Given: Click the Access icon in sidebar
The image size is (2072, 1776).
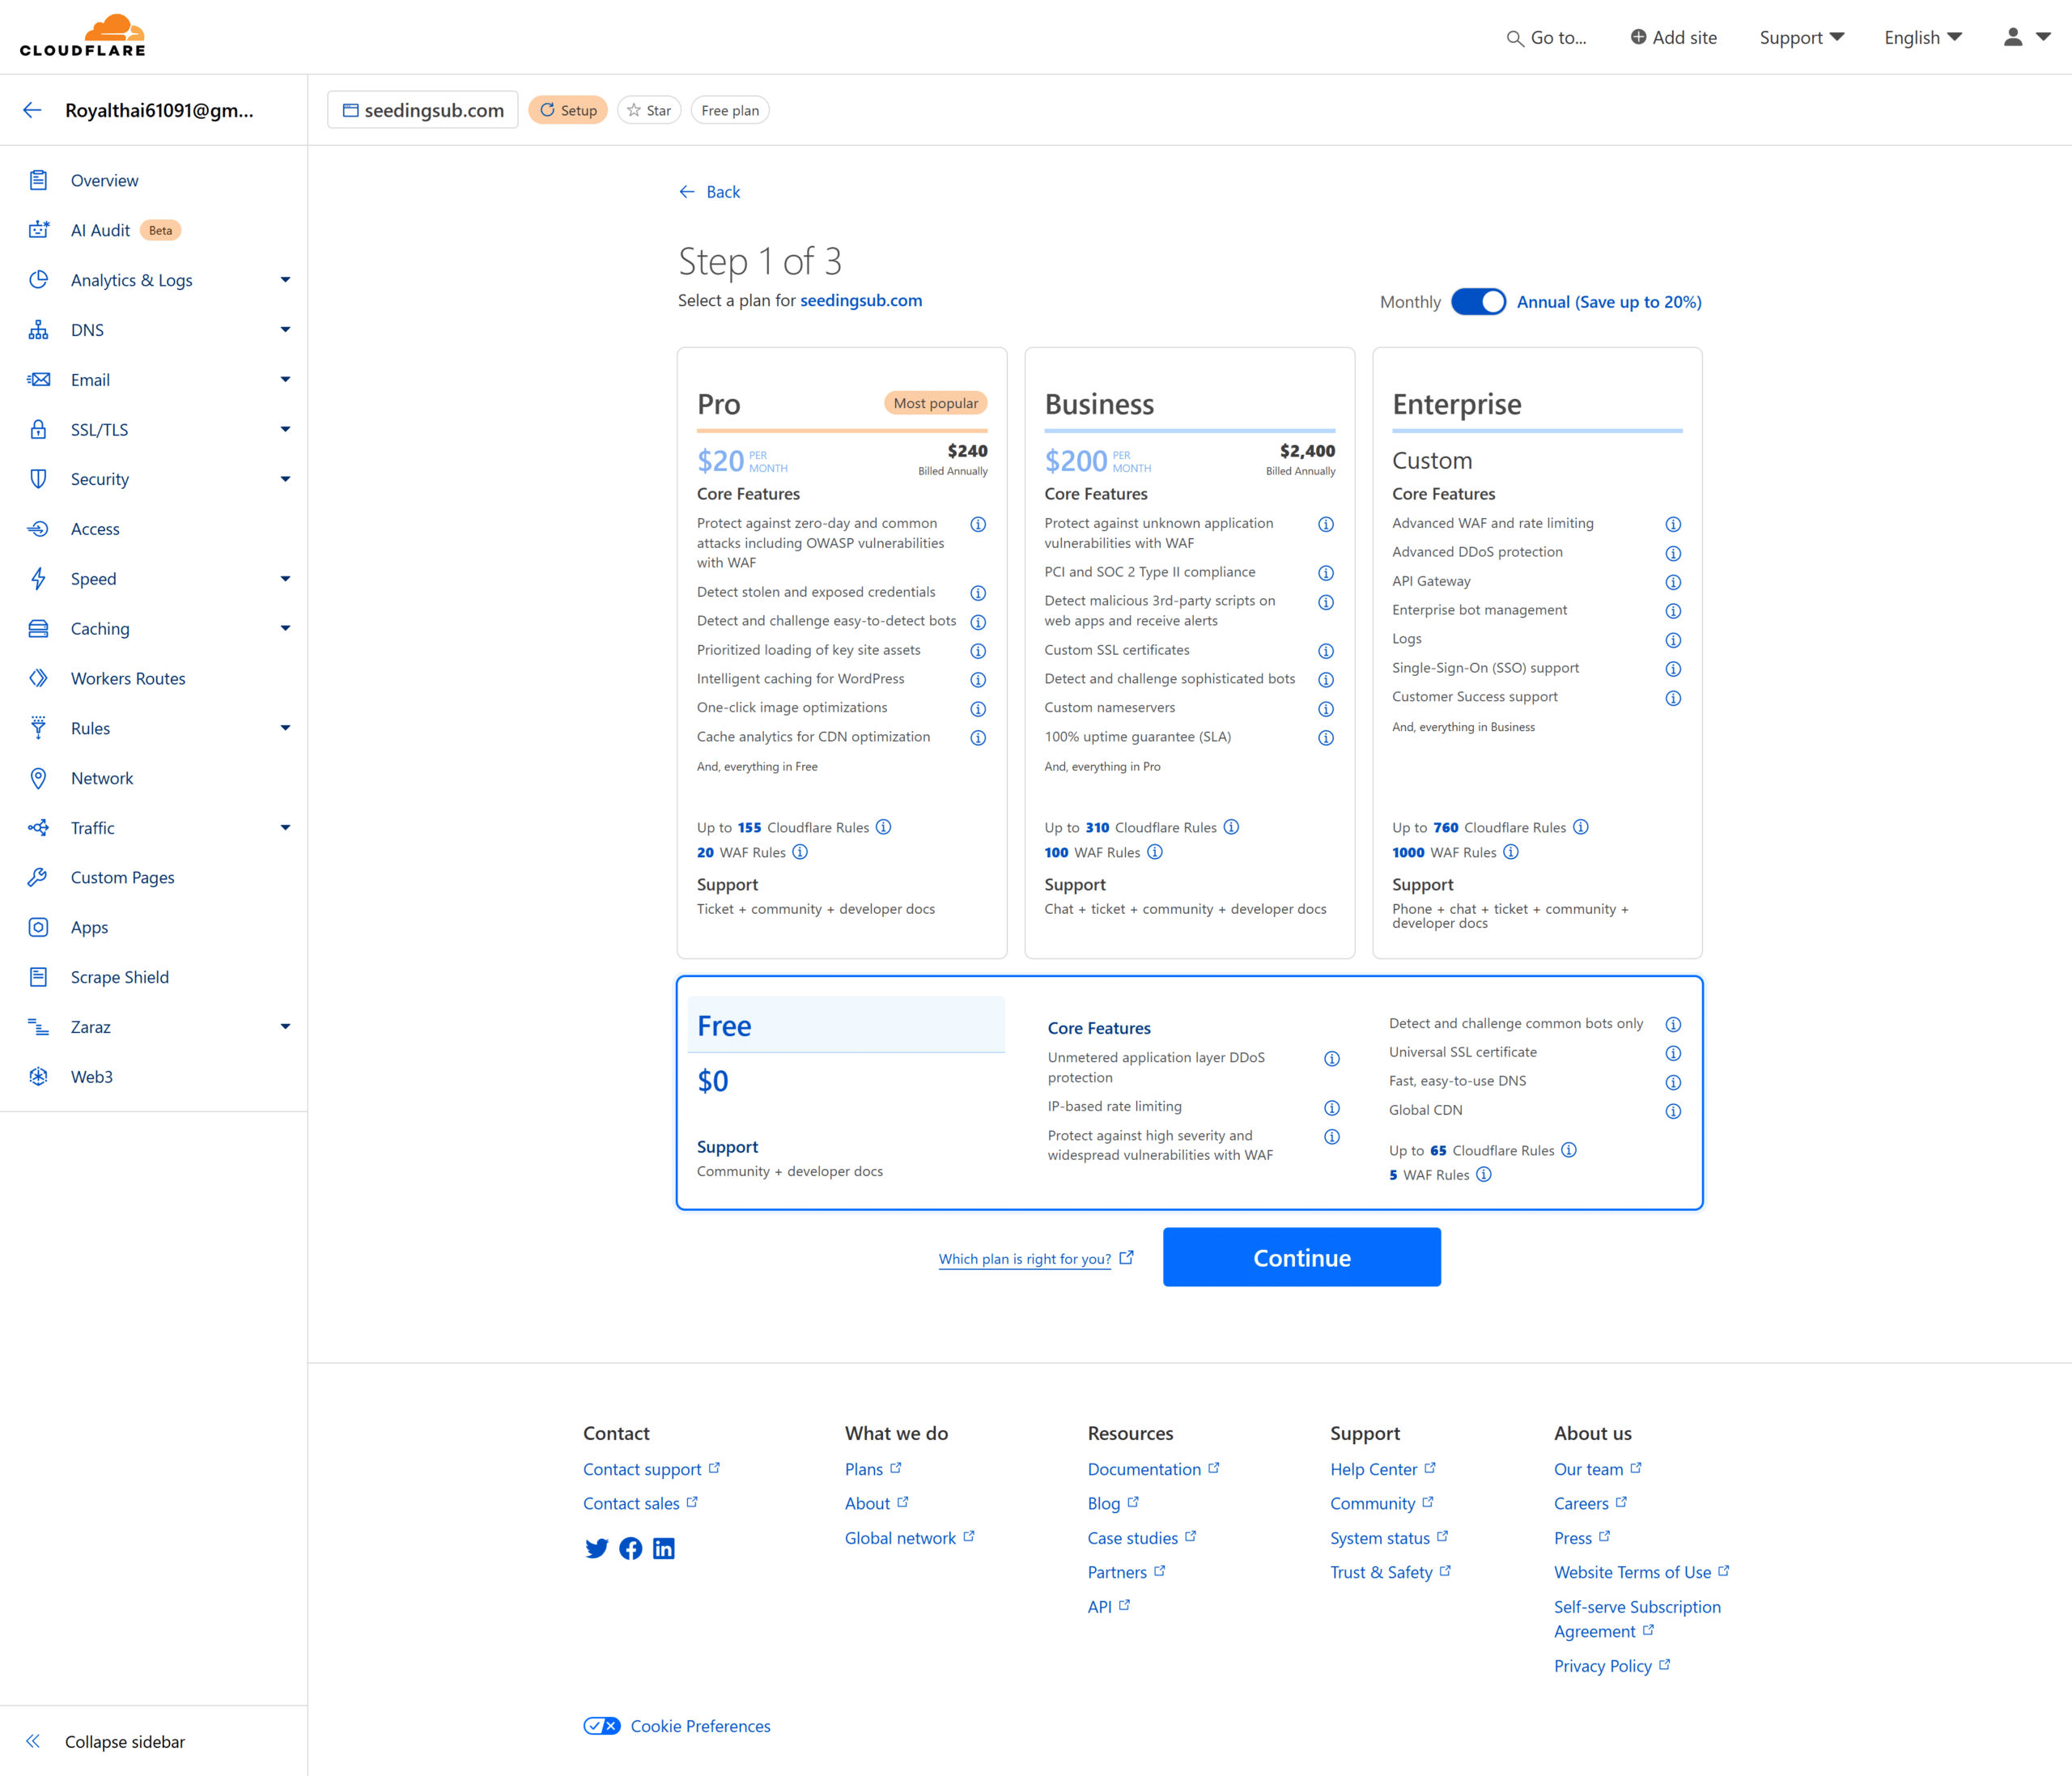Looking at the screenshot, I should (x=38, y=529).
